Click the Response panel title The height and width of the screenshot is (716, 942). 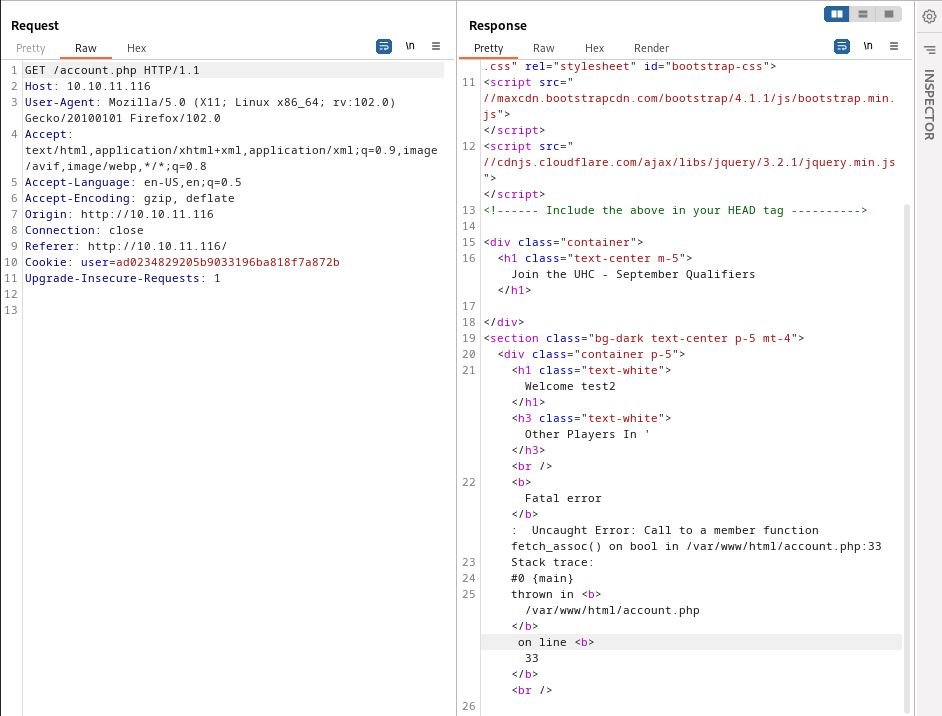(x=497, y=25)
